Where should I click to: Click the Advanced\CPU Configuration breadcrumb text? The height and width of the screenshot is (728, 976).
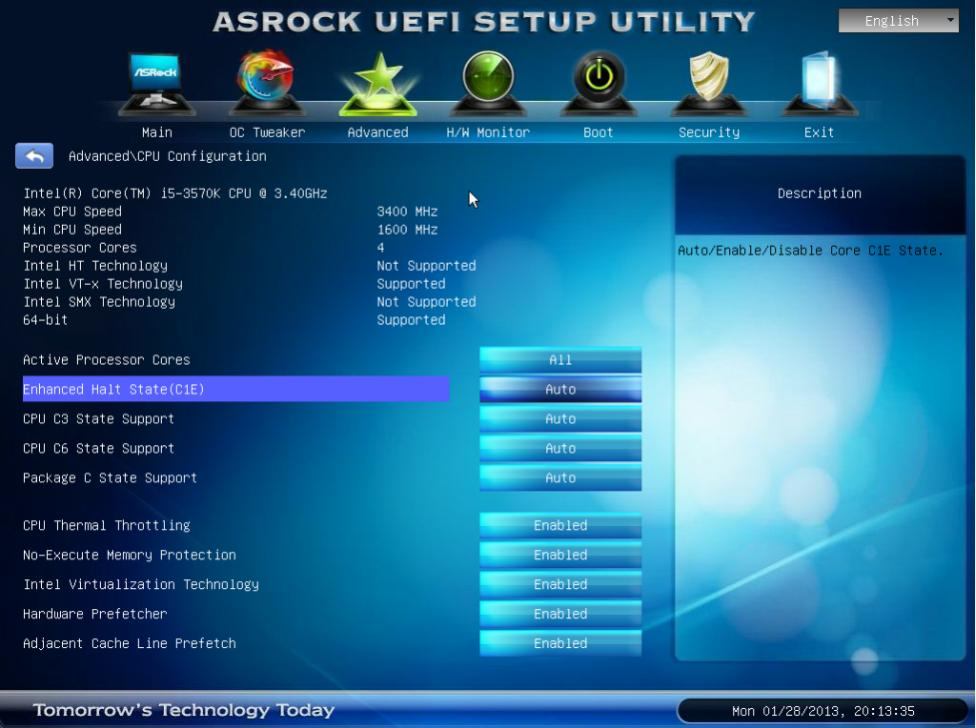(167, 156)
